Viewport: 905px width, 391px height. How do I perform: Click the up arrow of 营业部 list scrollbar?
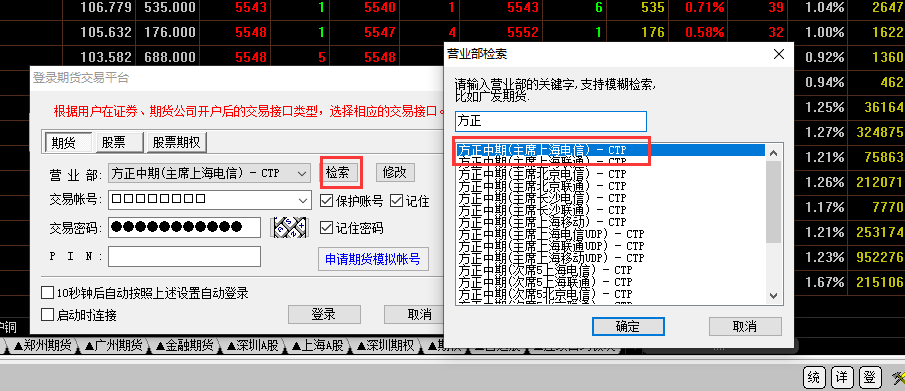[x=774, y=152]
